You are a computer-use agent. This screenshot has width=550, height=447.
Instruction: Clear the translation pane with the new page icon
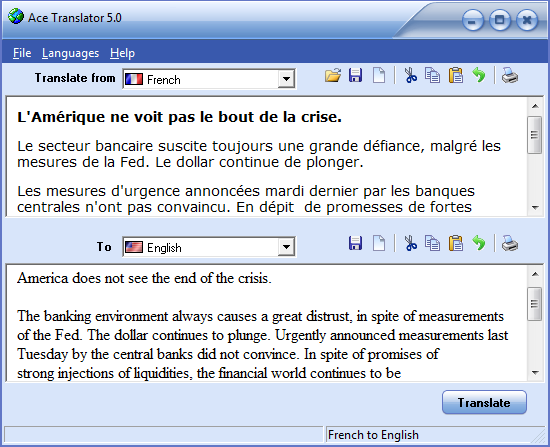coord(379,243)
